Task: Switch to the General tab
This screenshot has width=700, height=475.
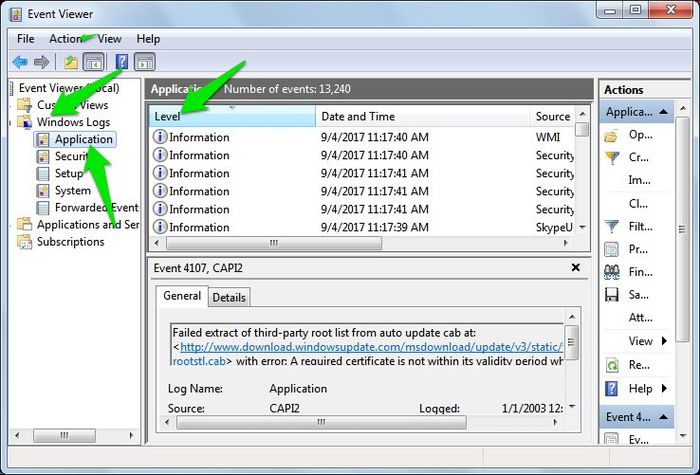Action: point(182,296)
